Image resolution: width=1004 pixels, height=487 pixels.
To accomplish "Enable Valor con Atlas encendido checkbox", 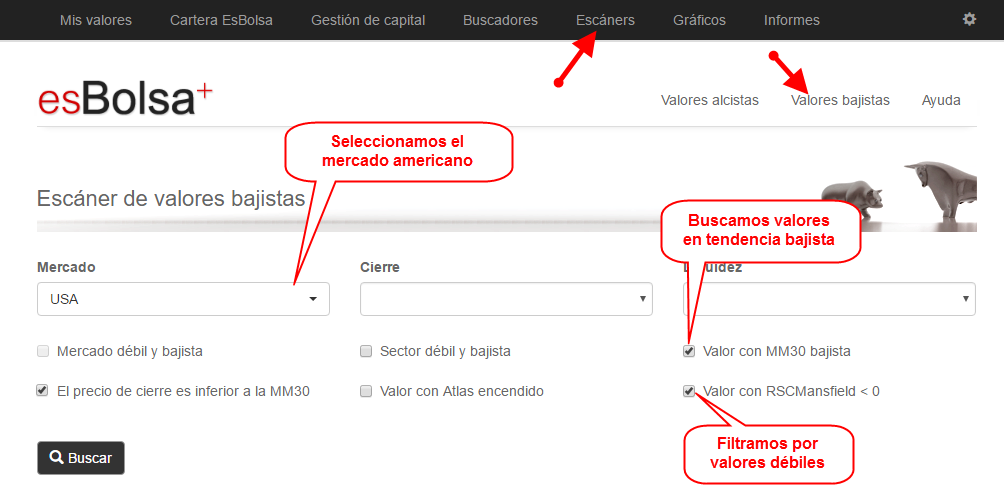I will coord(366,391).
